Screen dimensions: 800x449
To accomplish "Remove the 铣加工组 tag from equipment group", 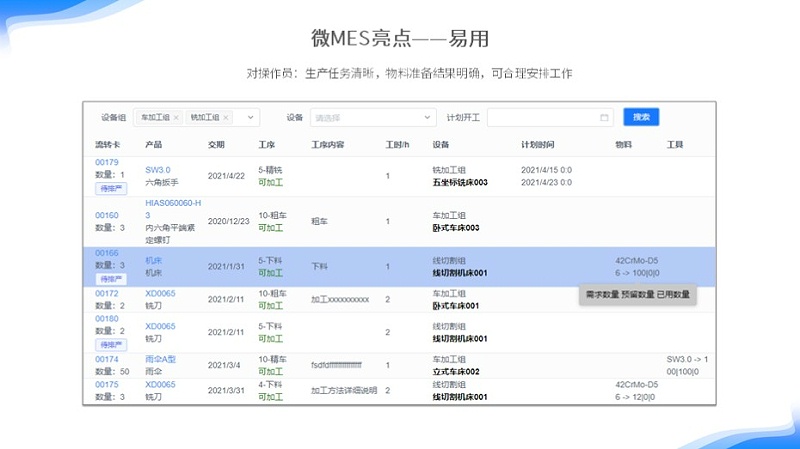I will 225,117.
